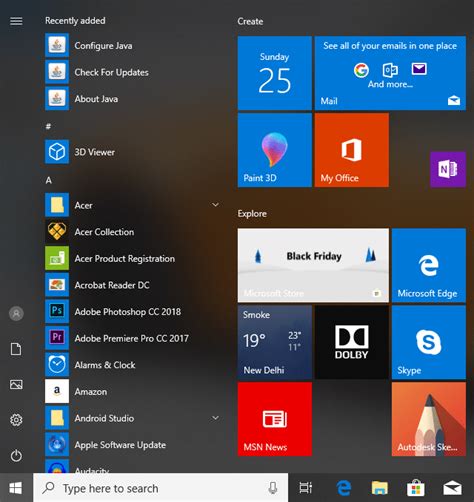Image resolution: width=474 pixels, height=502 pixels.
Task: Click the Windows Start button
Action: point(16,488)
